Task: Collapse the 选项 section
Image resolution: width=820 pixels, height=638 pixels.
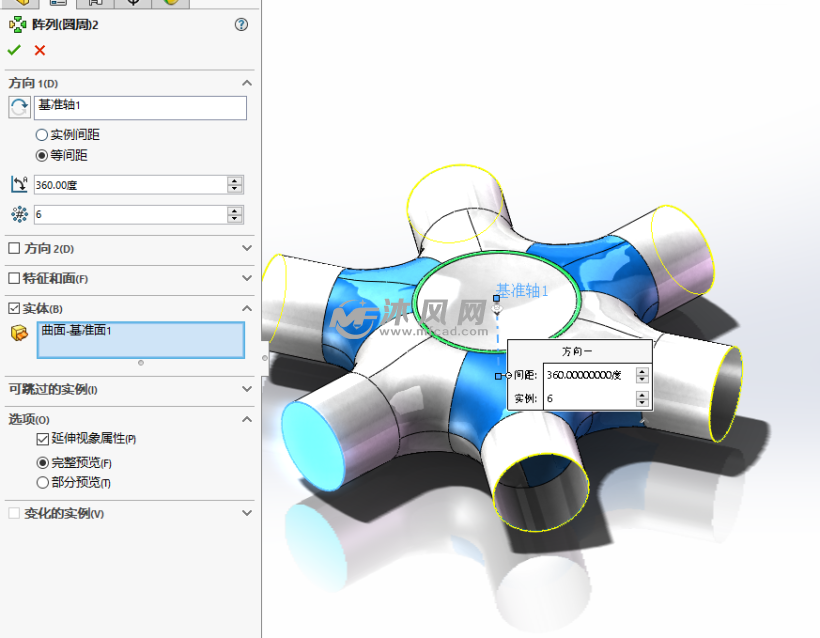Action: (247, 419)
